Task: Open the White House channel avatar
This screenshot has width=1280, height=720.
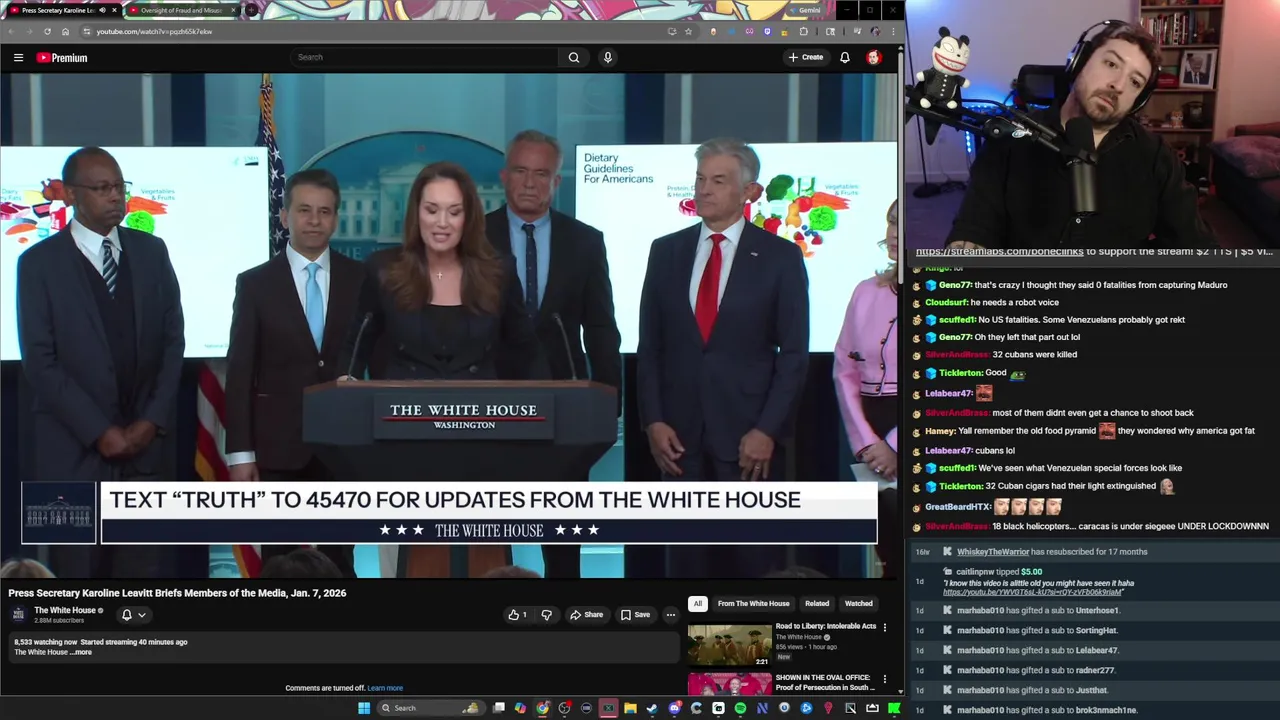Action: 18,614
